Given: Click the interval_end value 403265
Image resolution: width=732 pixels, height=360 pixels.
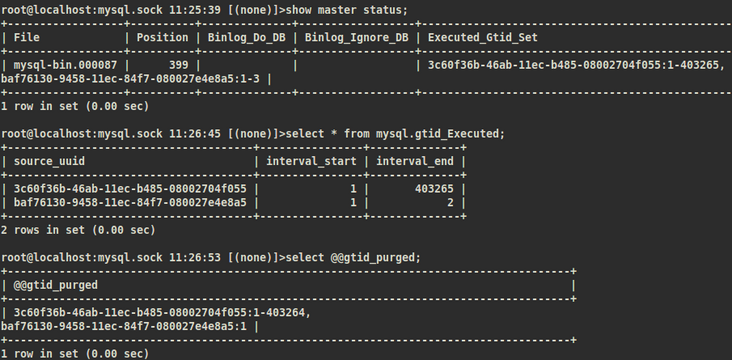Looking at the screenshot, I should point(434,189).
